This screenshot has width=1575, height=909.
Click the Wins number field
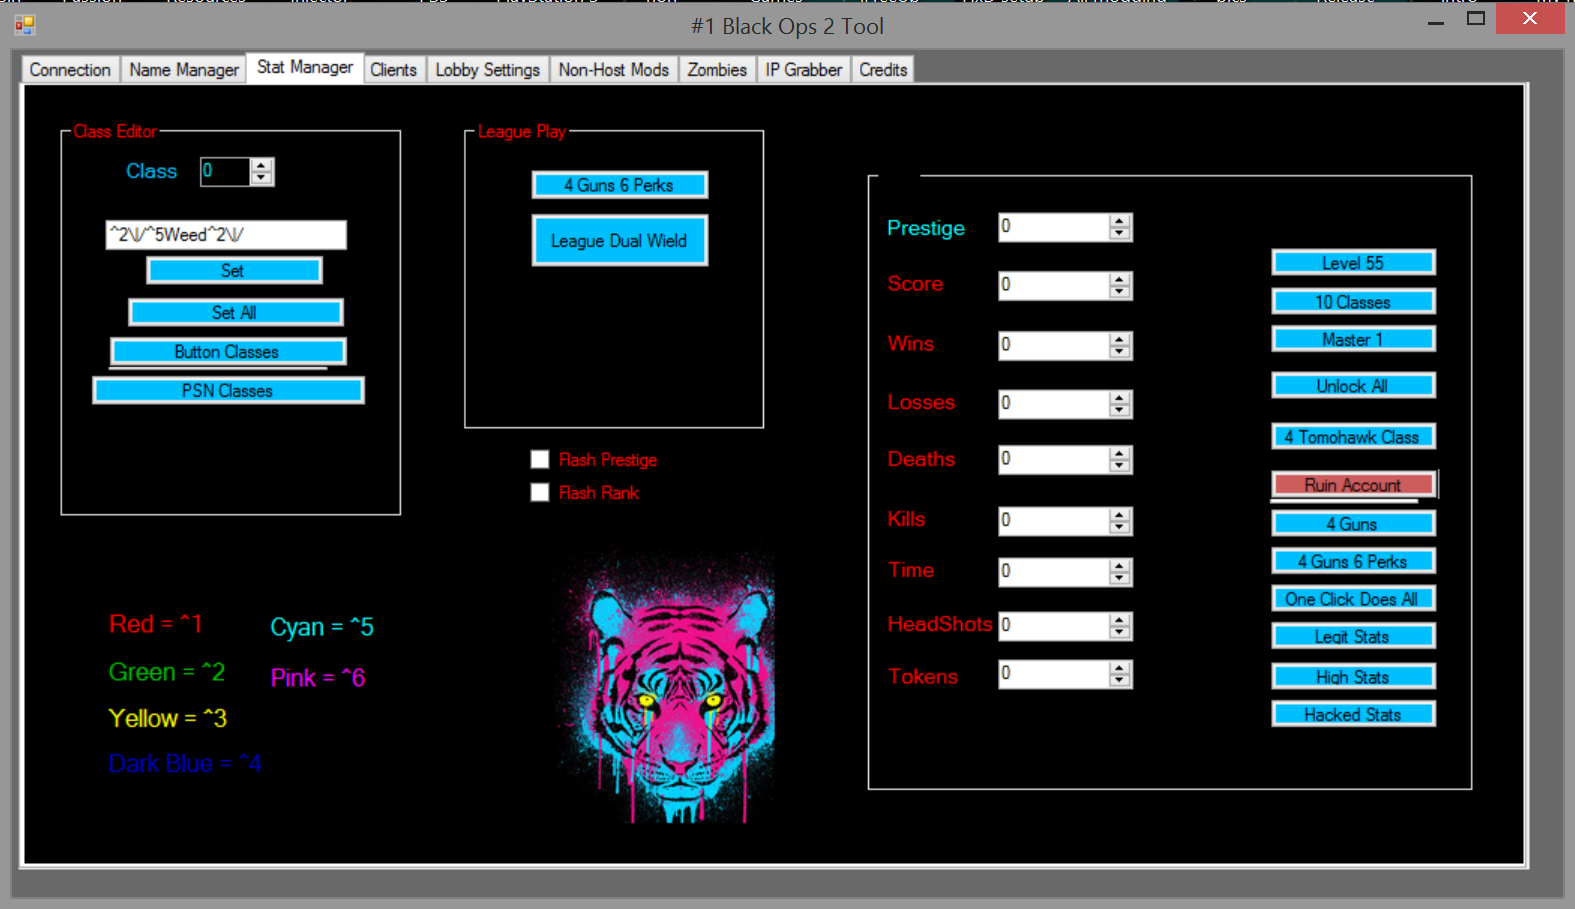(1054, 345)
